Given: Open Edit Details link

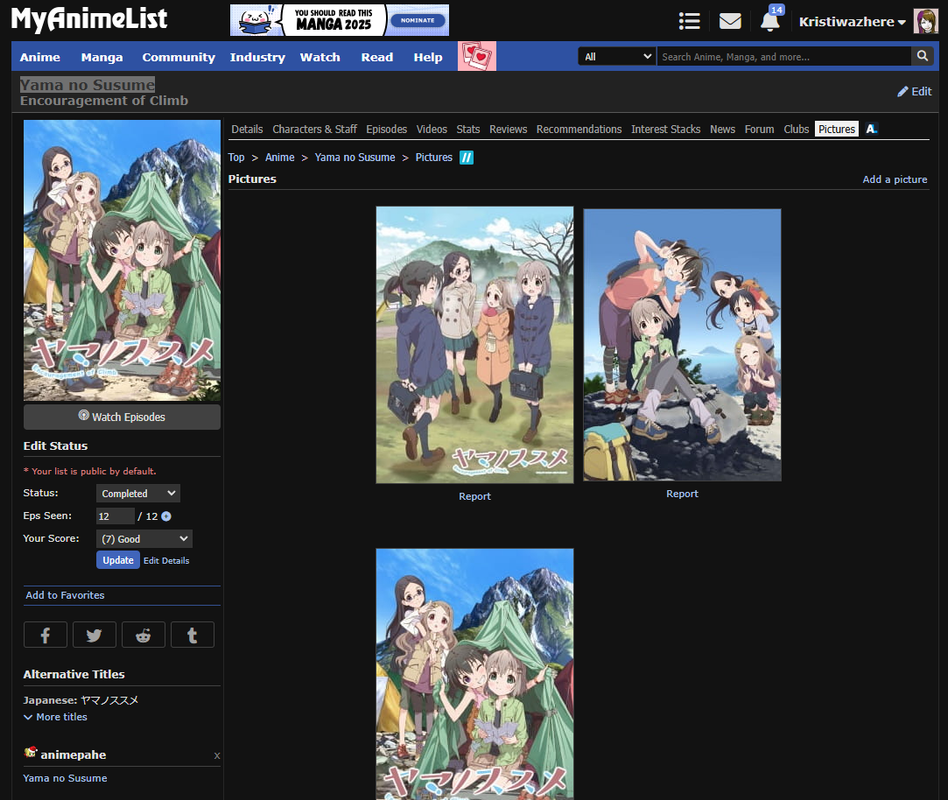Looking at the screenshot, I should click(x=166, y=561).
